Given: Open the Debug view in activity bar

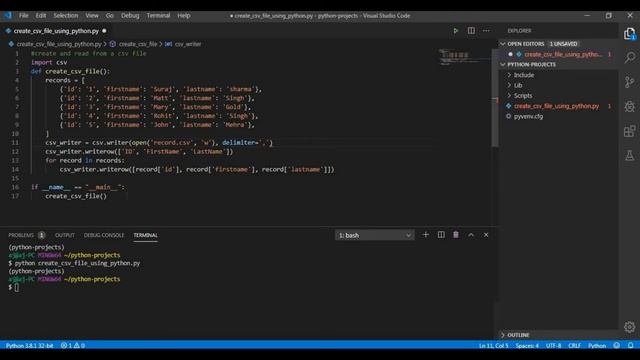Looking at the screenshot, I should pos(629,107).
